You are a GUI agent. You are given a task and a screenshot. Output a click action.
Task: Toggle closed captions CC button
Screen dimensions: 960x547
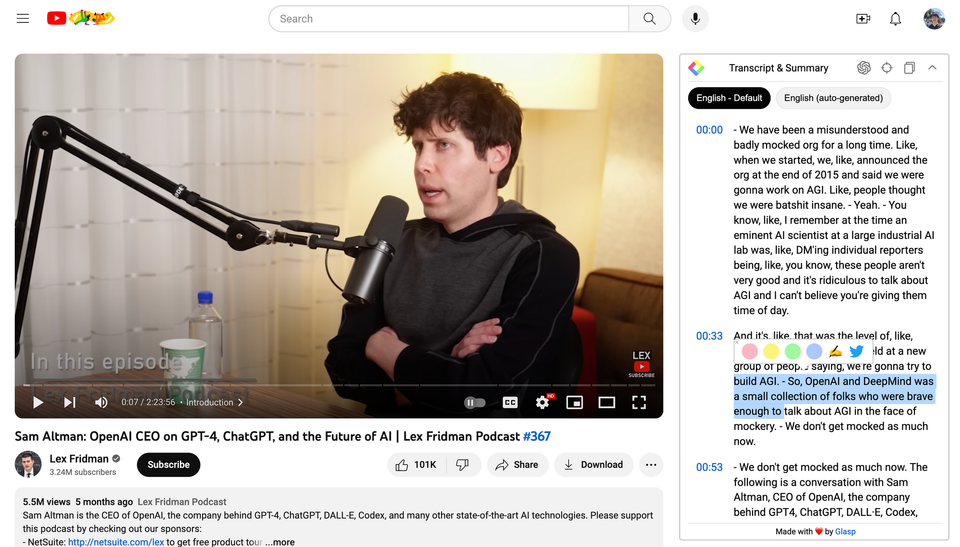pyautogui.click(x=509, y=402)
